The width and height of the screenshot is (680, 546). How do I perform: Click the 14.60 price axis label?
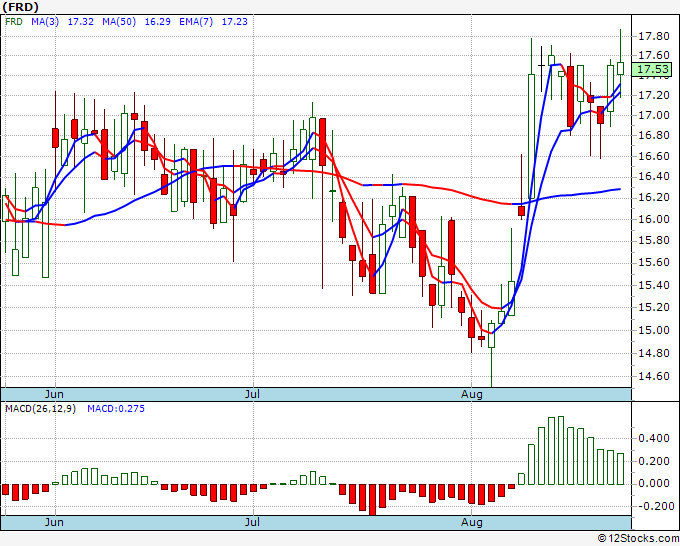coord(654,376)
